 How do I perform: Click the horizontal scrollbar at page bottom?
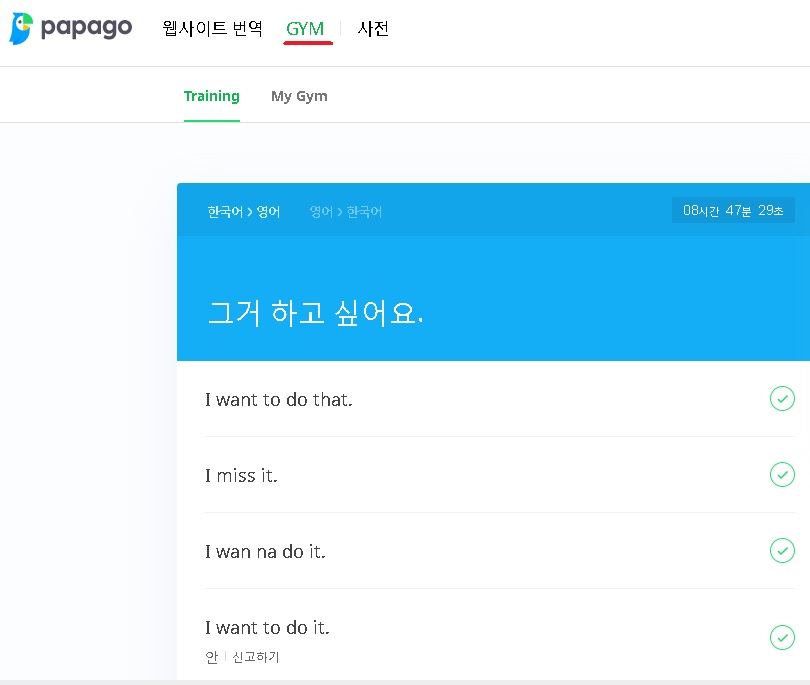(405, 681)
